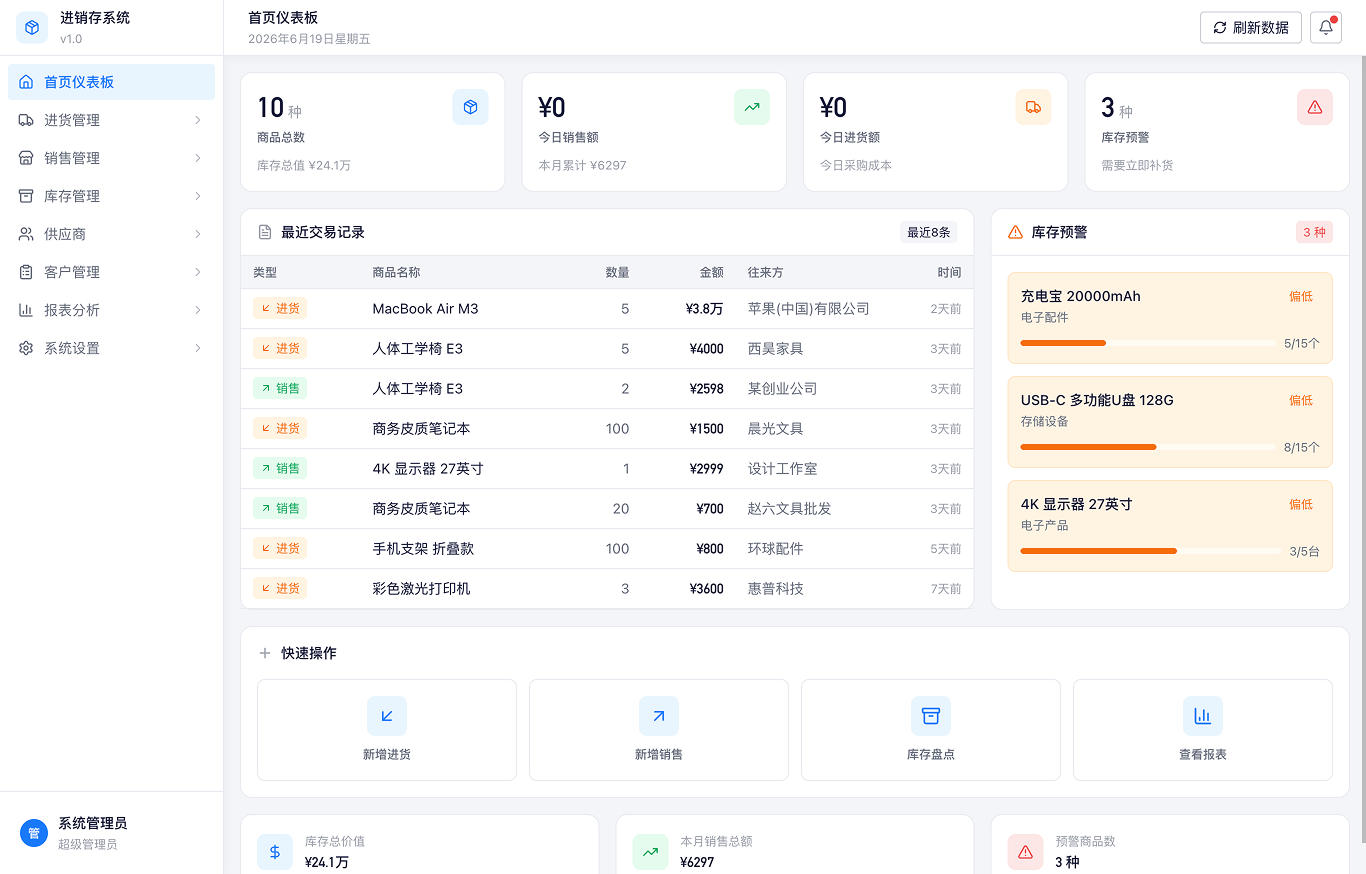Click the home icon in the sidebar
This screenshot has width=1366, height=874.
pyautogui.click(x=26, y=82)
